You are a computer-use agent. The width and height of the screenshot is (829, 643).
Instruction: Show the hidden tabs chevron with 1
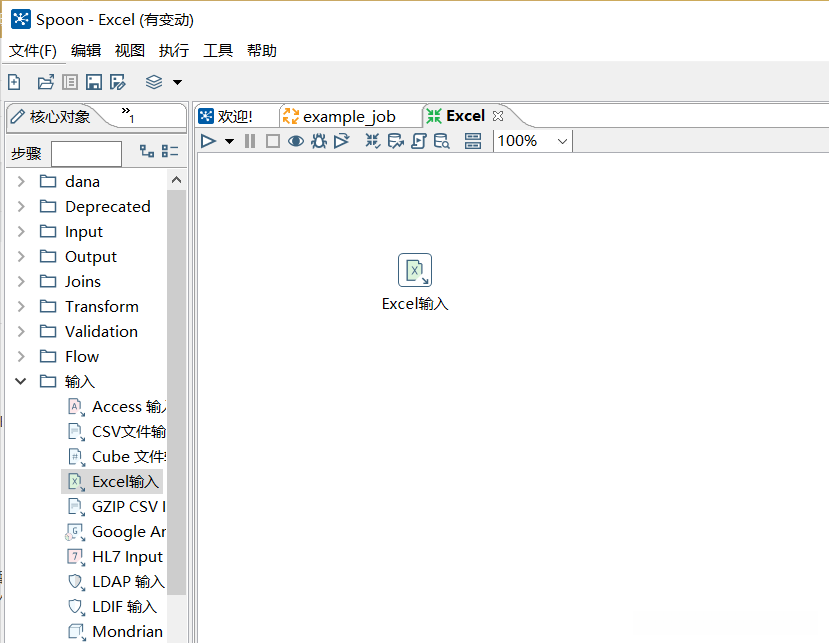point(127,115)
